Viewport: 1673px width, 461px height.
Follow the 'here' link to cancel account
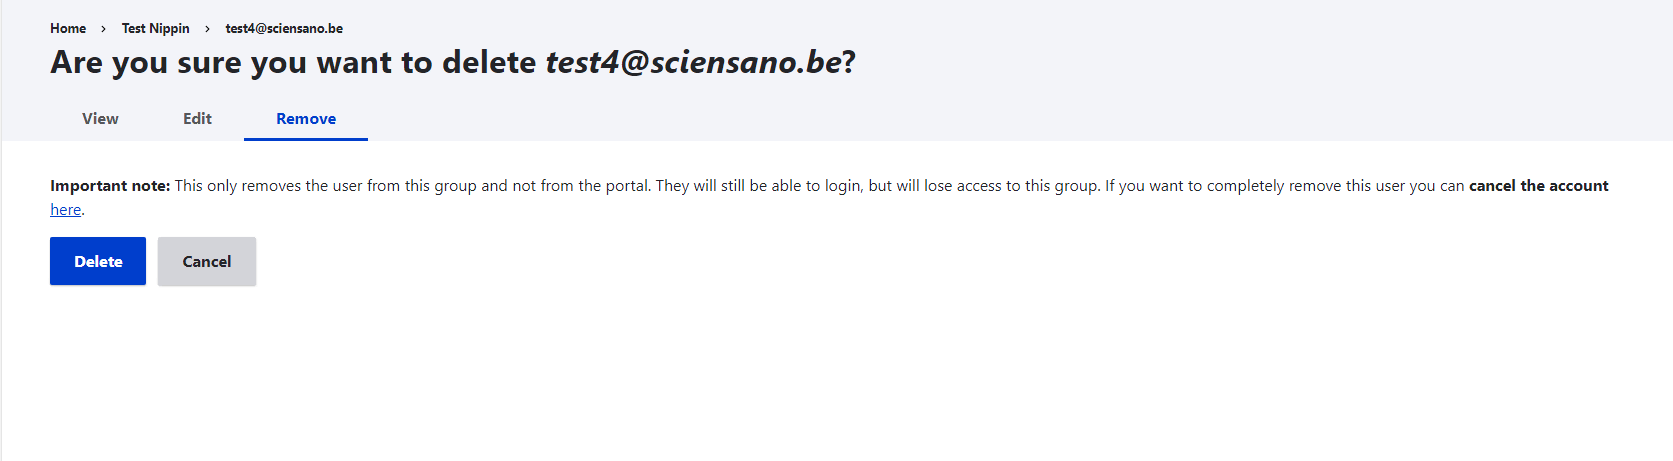pos(65,210)
